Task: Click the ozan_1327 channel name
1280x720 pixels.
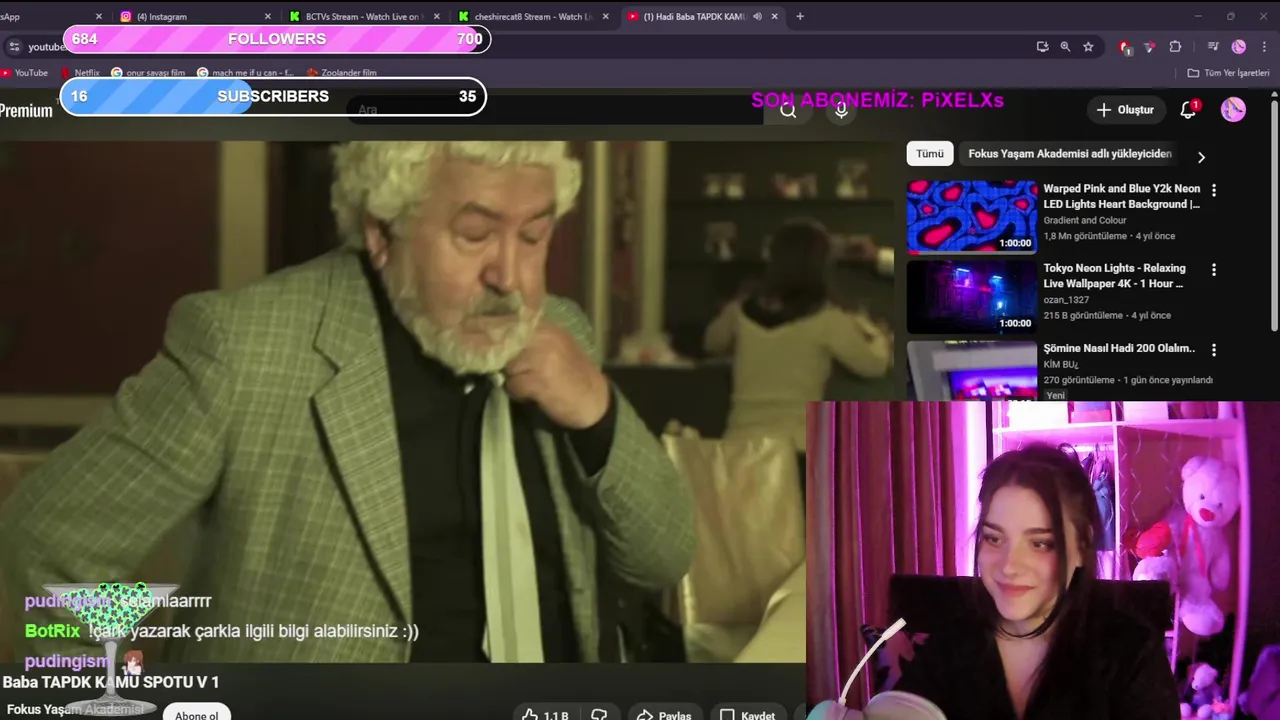Action: pyautogui.click(x=1066, y=300)
